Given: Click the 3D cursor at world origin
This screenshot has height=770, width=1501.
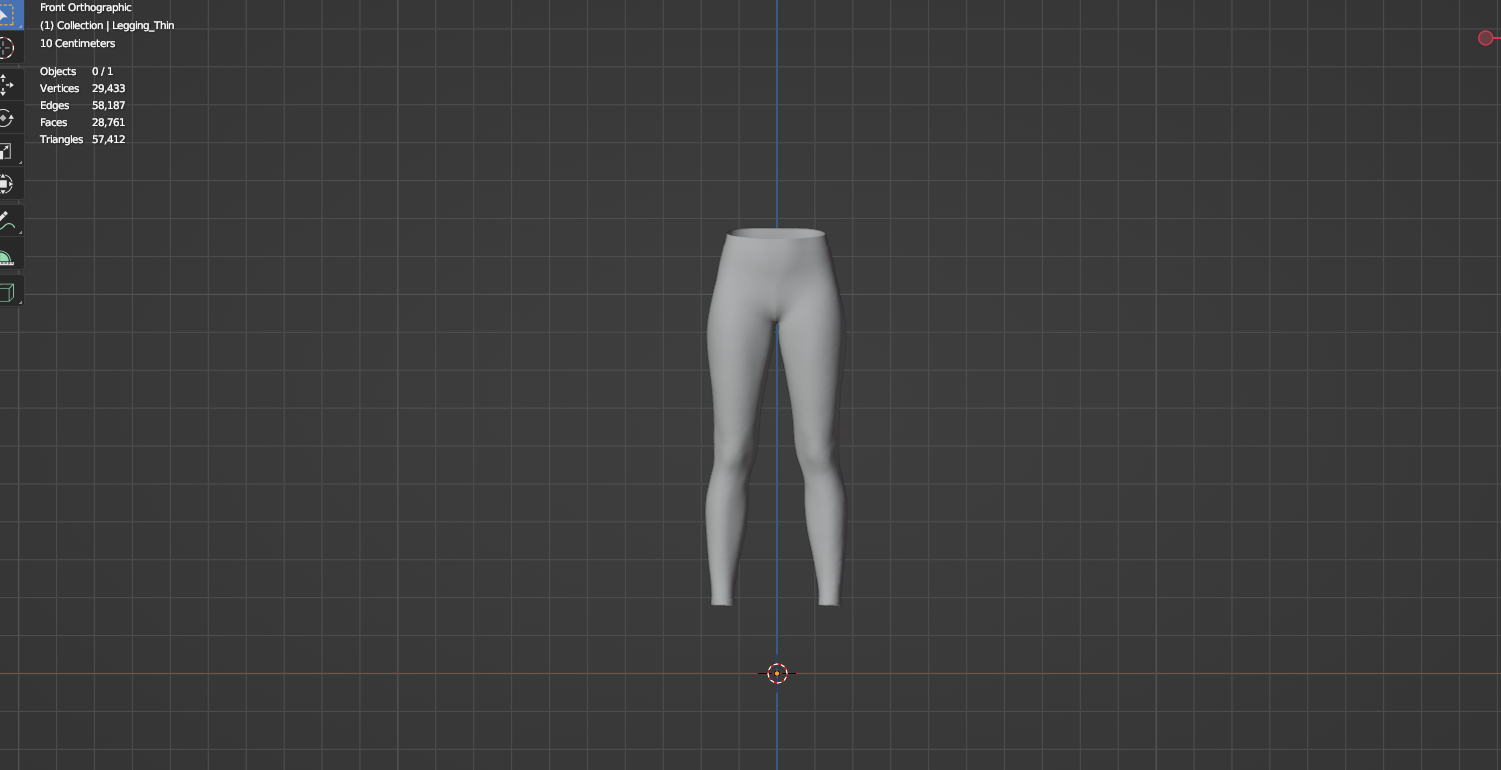Looking at the screenshot, I should tap(777, 673).
